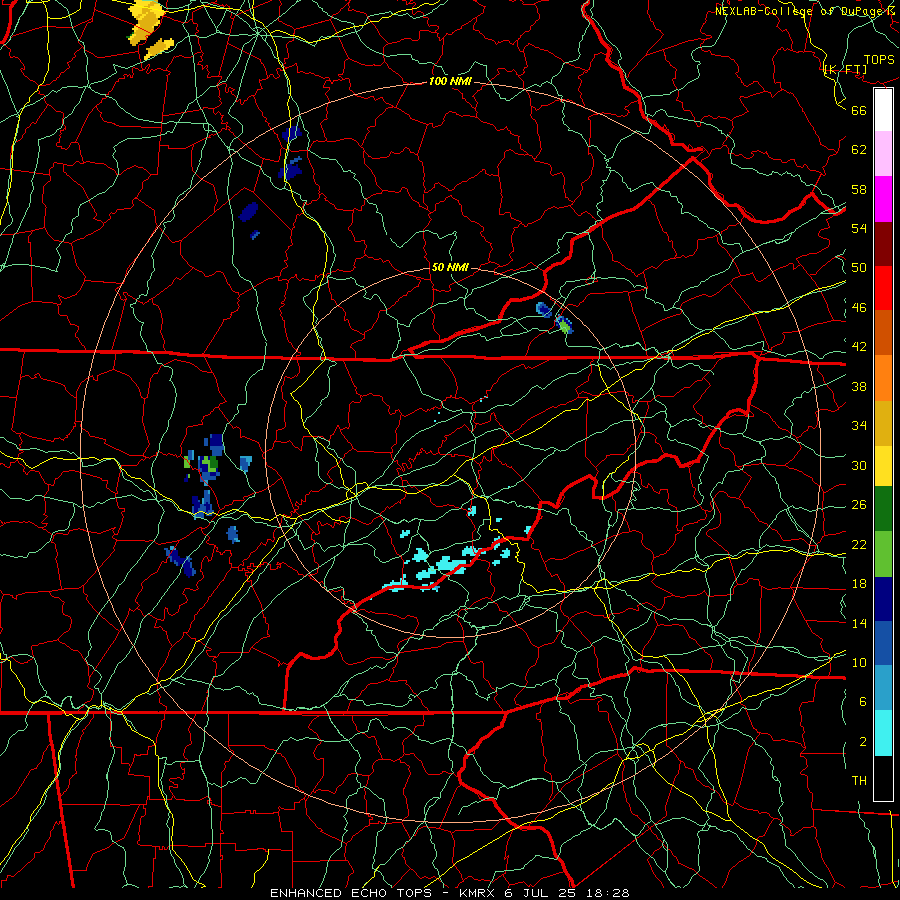Click the 66 legend value

[x=859, y=110]
